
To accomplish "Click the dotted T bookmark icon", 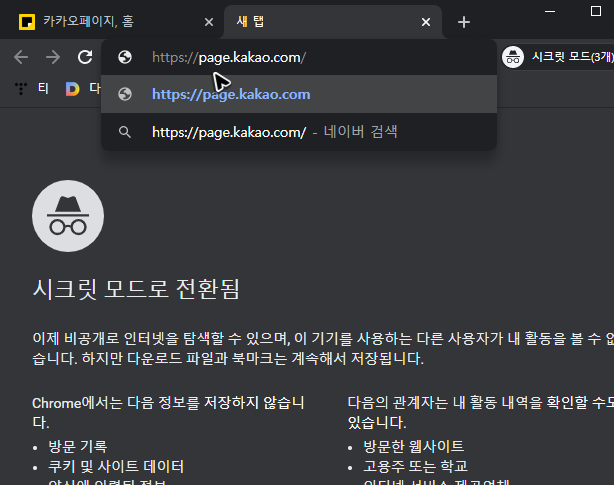I will [21, 88].
